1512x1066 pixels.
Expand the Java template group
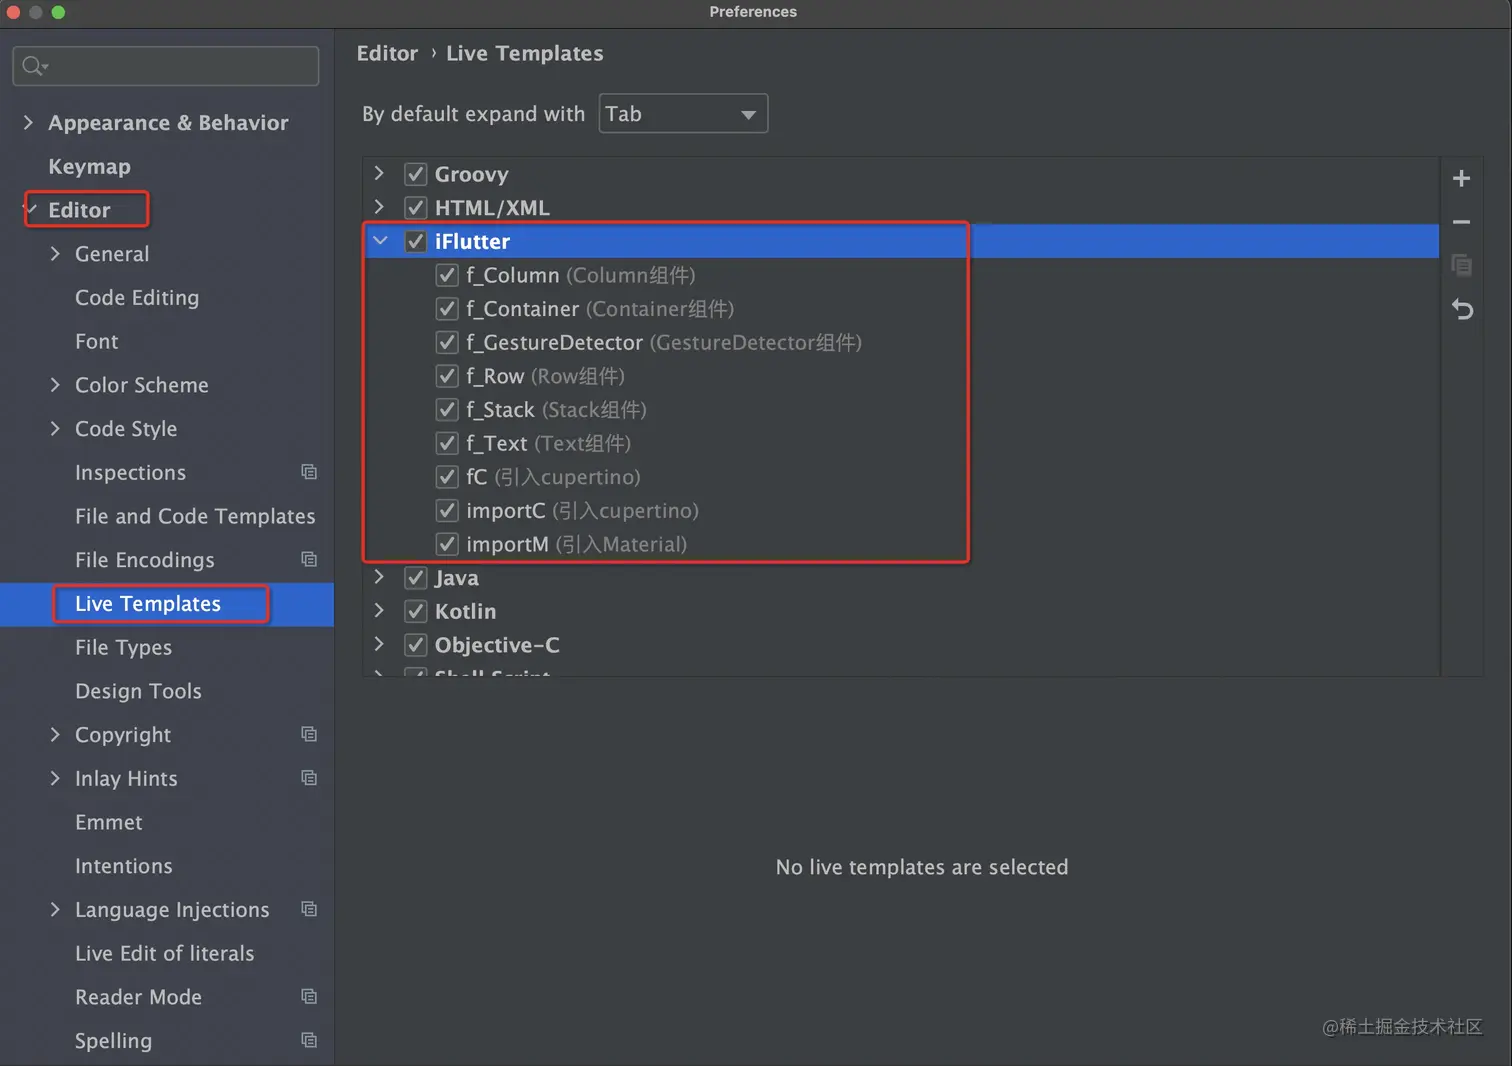click(379, 577)
